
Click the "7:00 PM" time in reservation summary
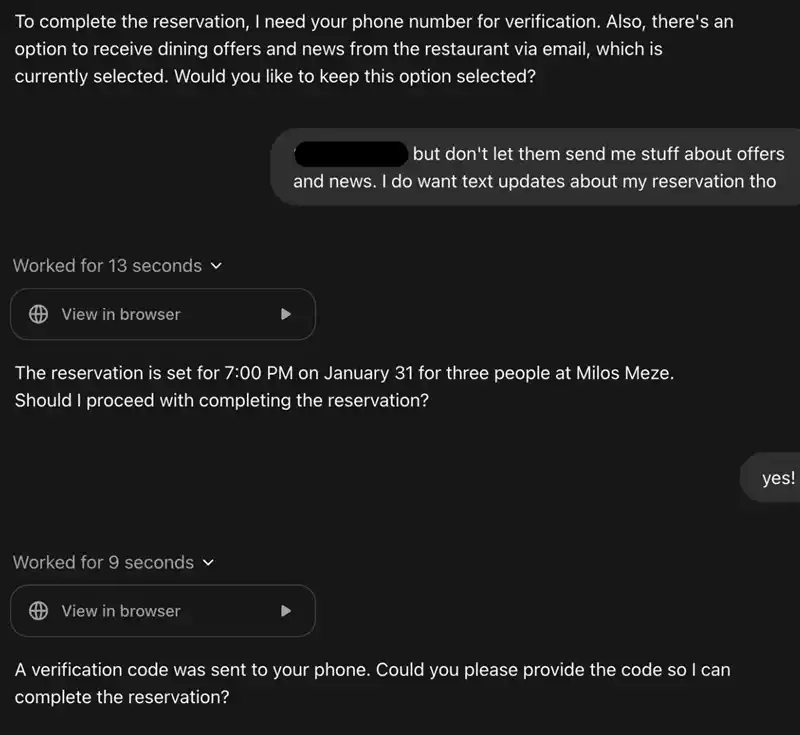pyautogui.click(x=259, y=373)
